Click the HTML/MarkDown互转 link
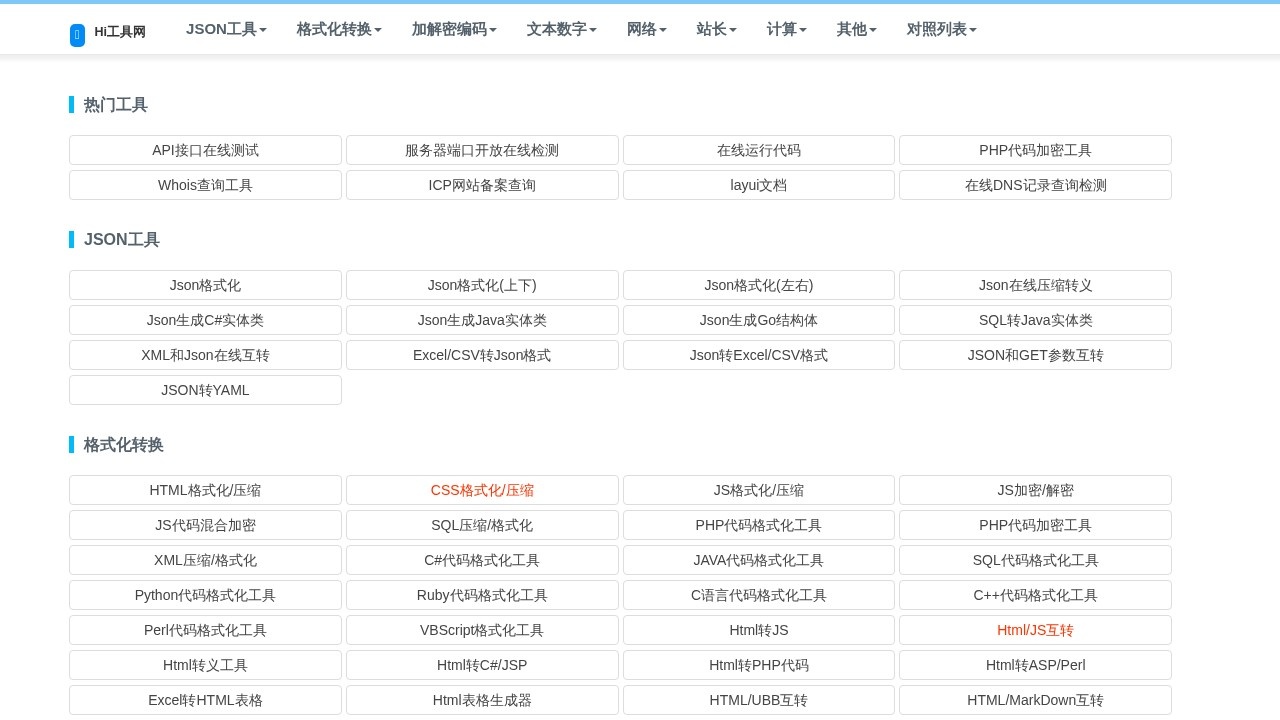The height and width of the screenshot is (720, 1280). [x=1035, y=700]
